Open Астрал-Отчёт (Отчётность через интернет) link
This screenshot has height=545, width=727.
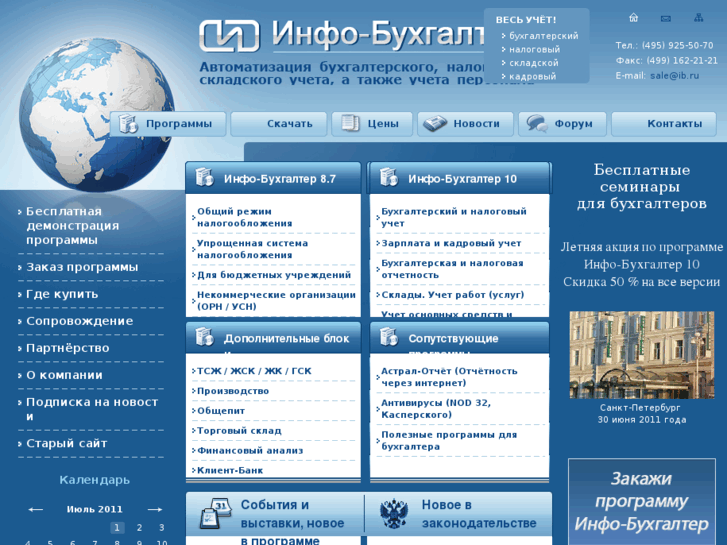tap(449, 377)
